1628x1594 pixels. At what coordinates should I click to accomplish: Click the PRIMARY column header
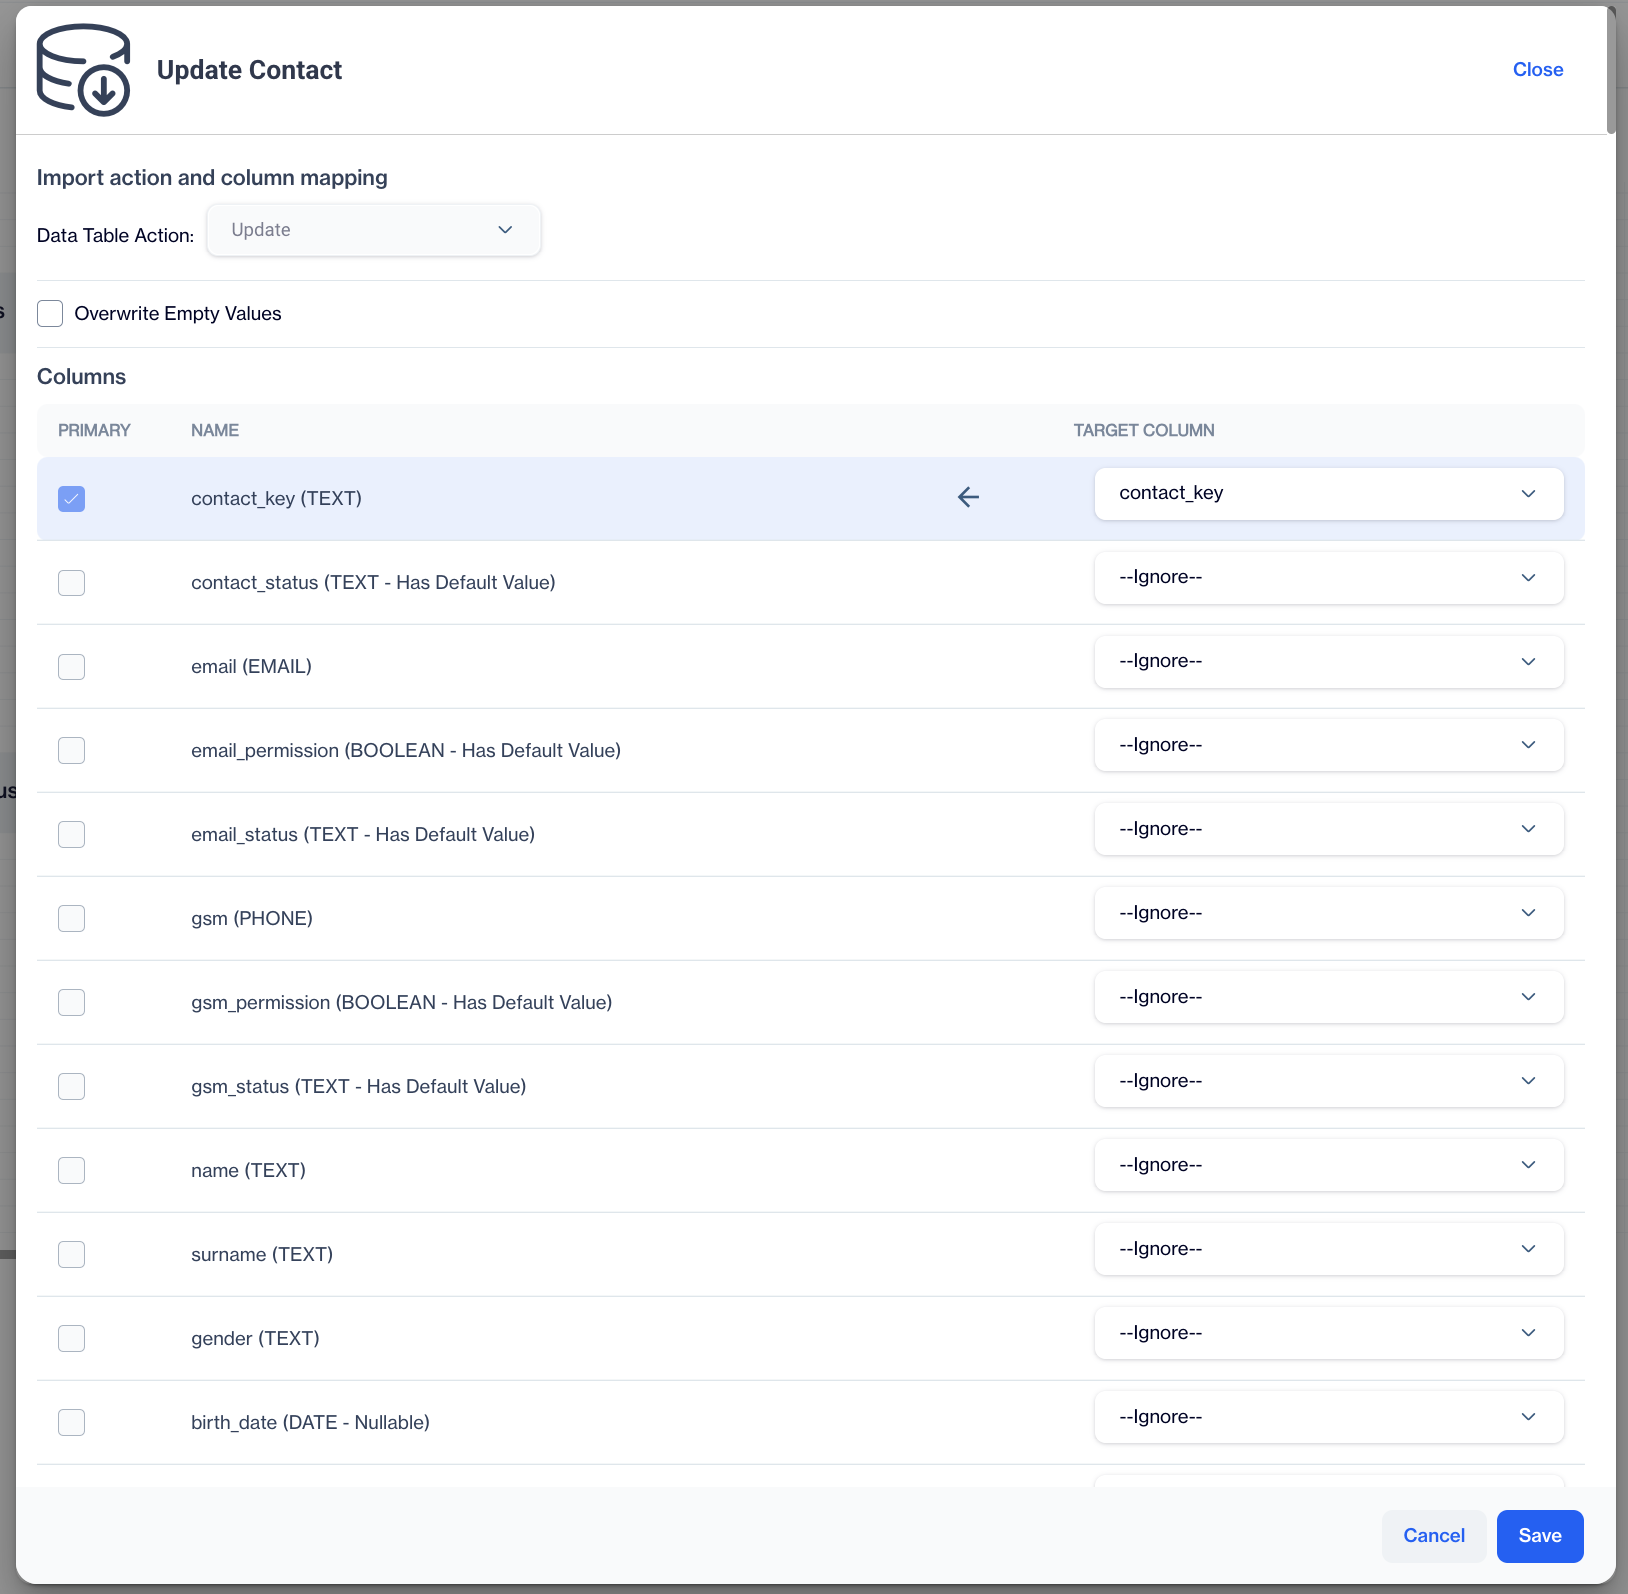coord(94,430)
